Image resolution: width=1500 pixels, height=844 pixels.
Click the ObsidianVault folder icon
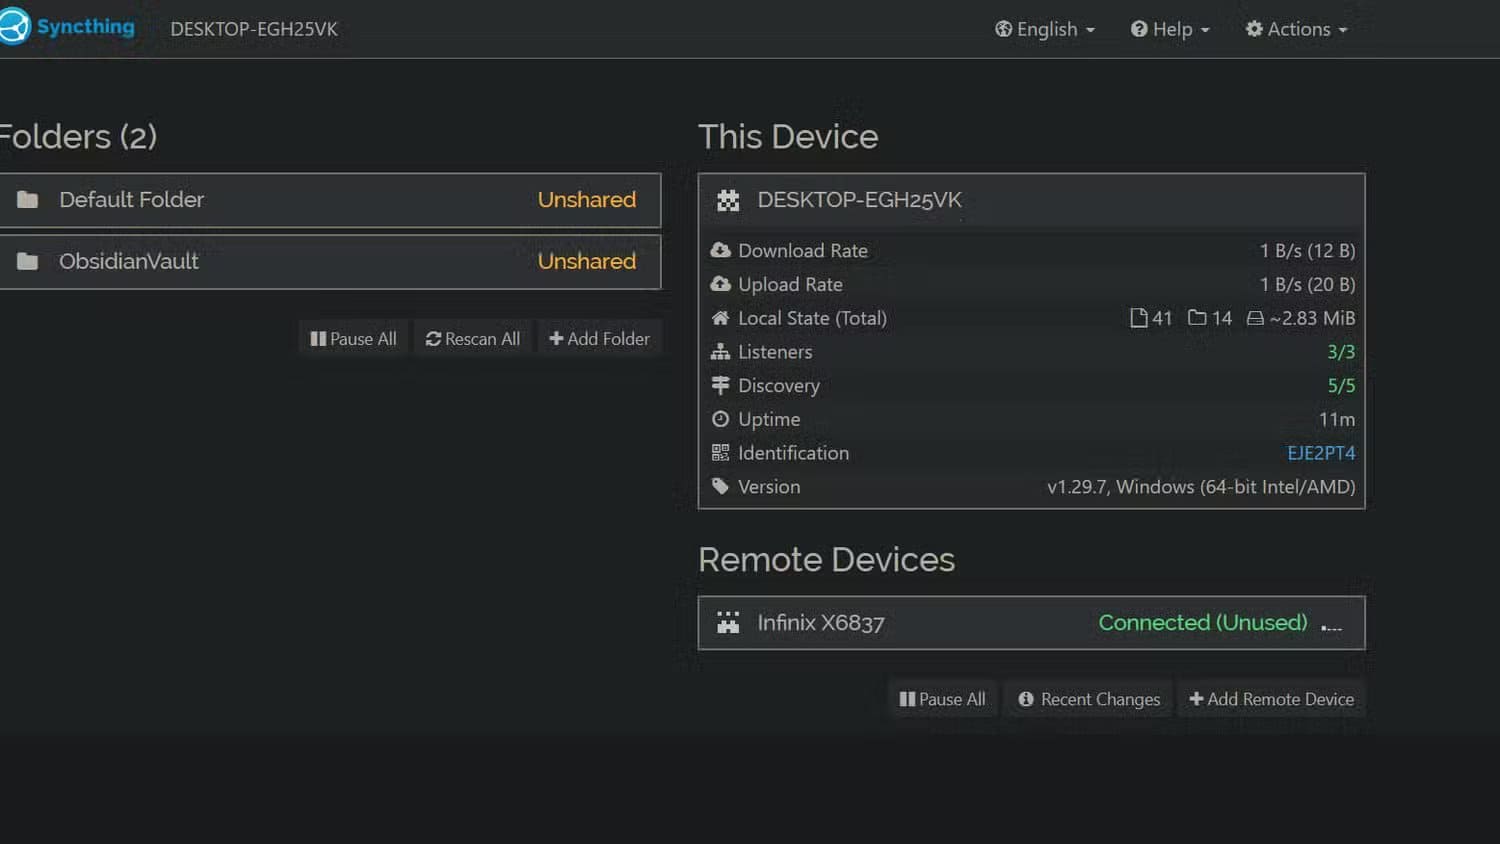28,262
